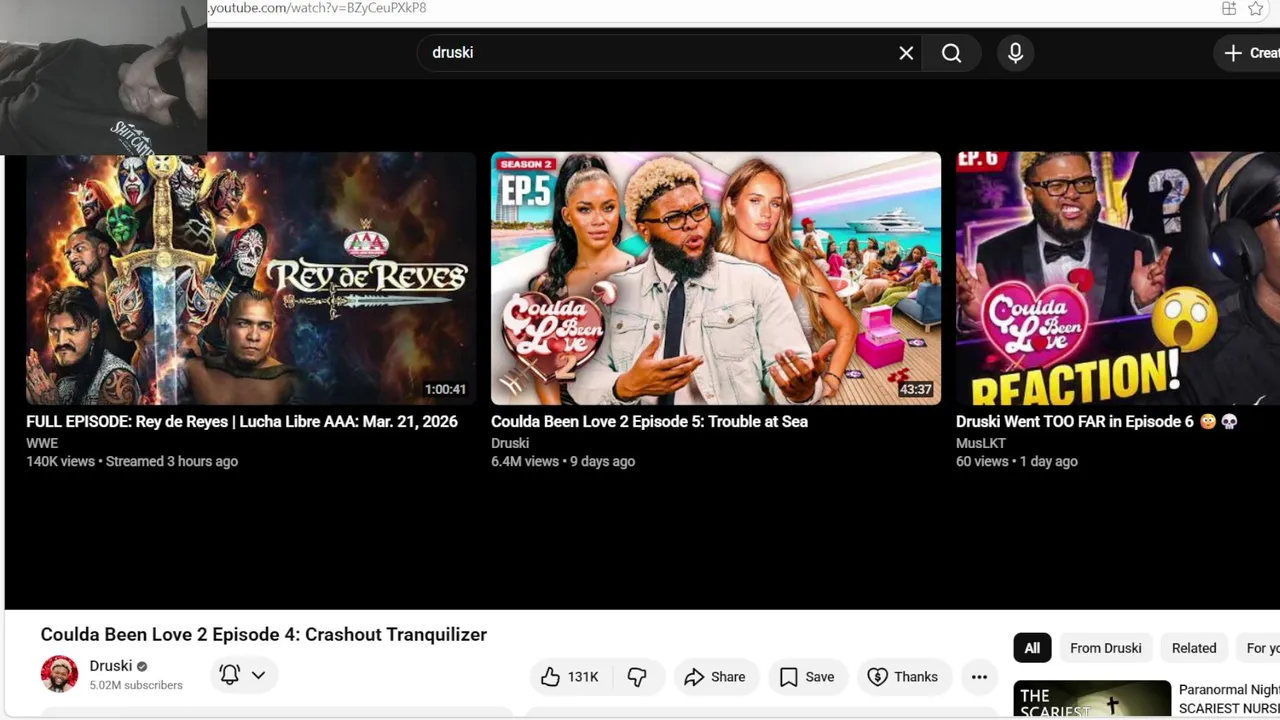Screen dimensions: 1280x720
Task: Clear the druski search text
Action: 906,53
